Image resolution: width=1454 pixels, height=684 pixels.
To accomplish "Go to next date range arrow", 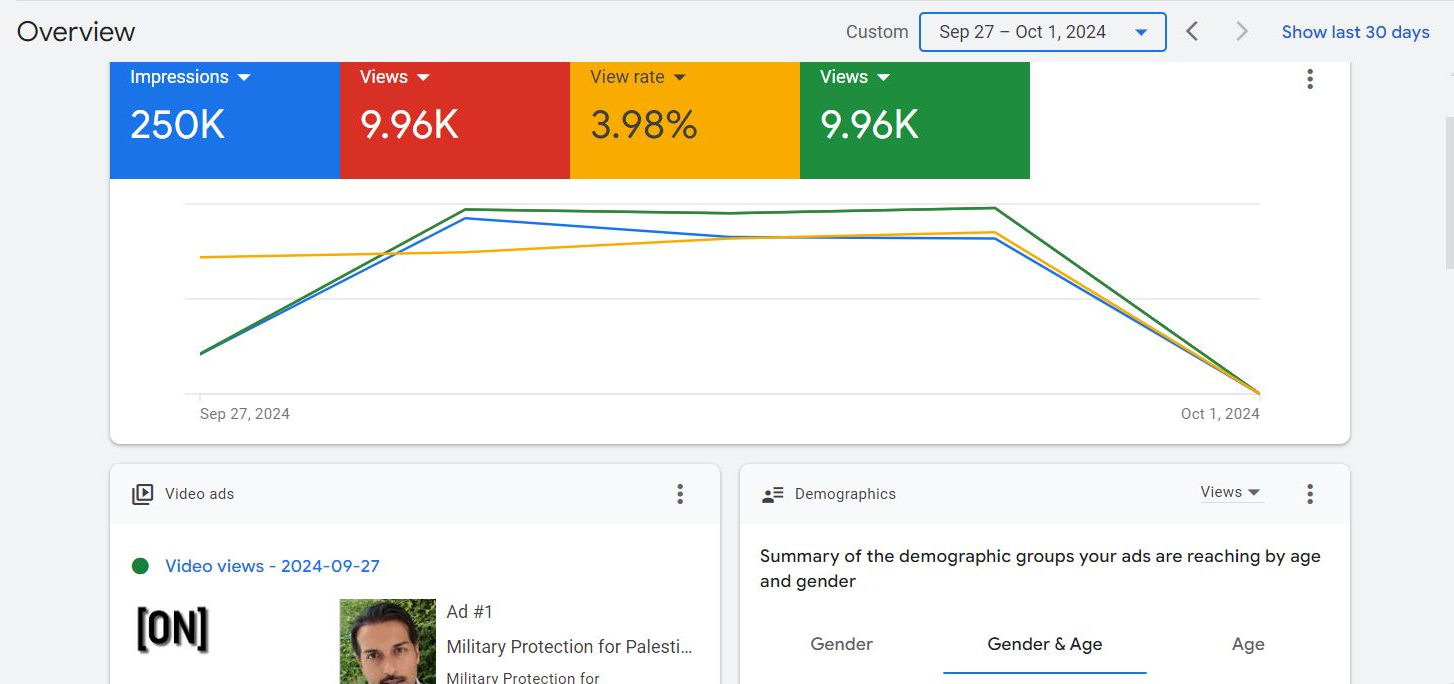I will (1242, 32).
